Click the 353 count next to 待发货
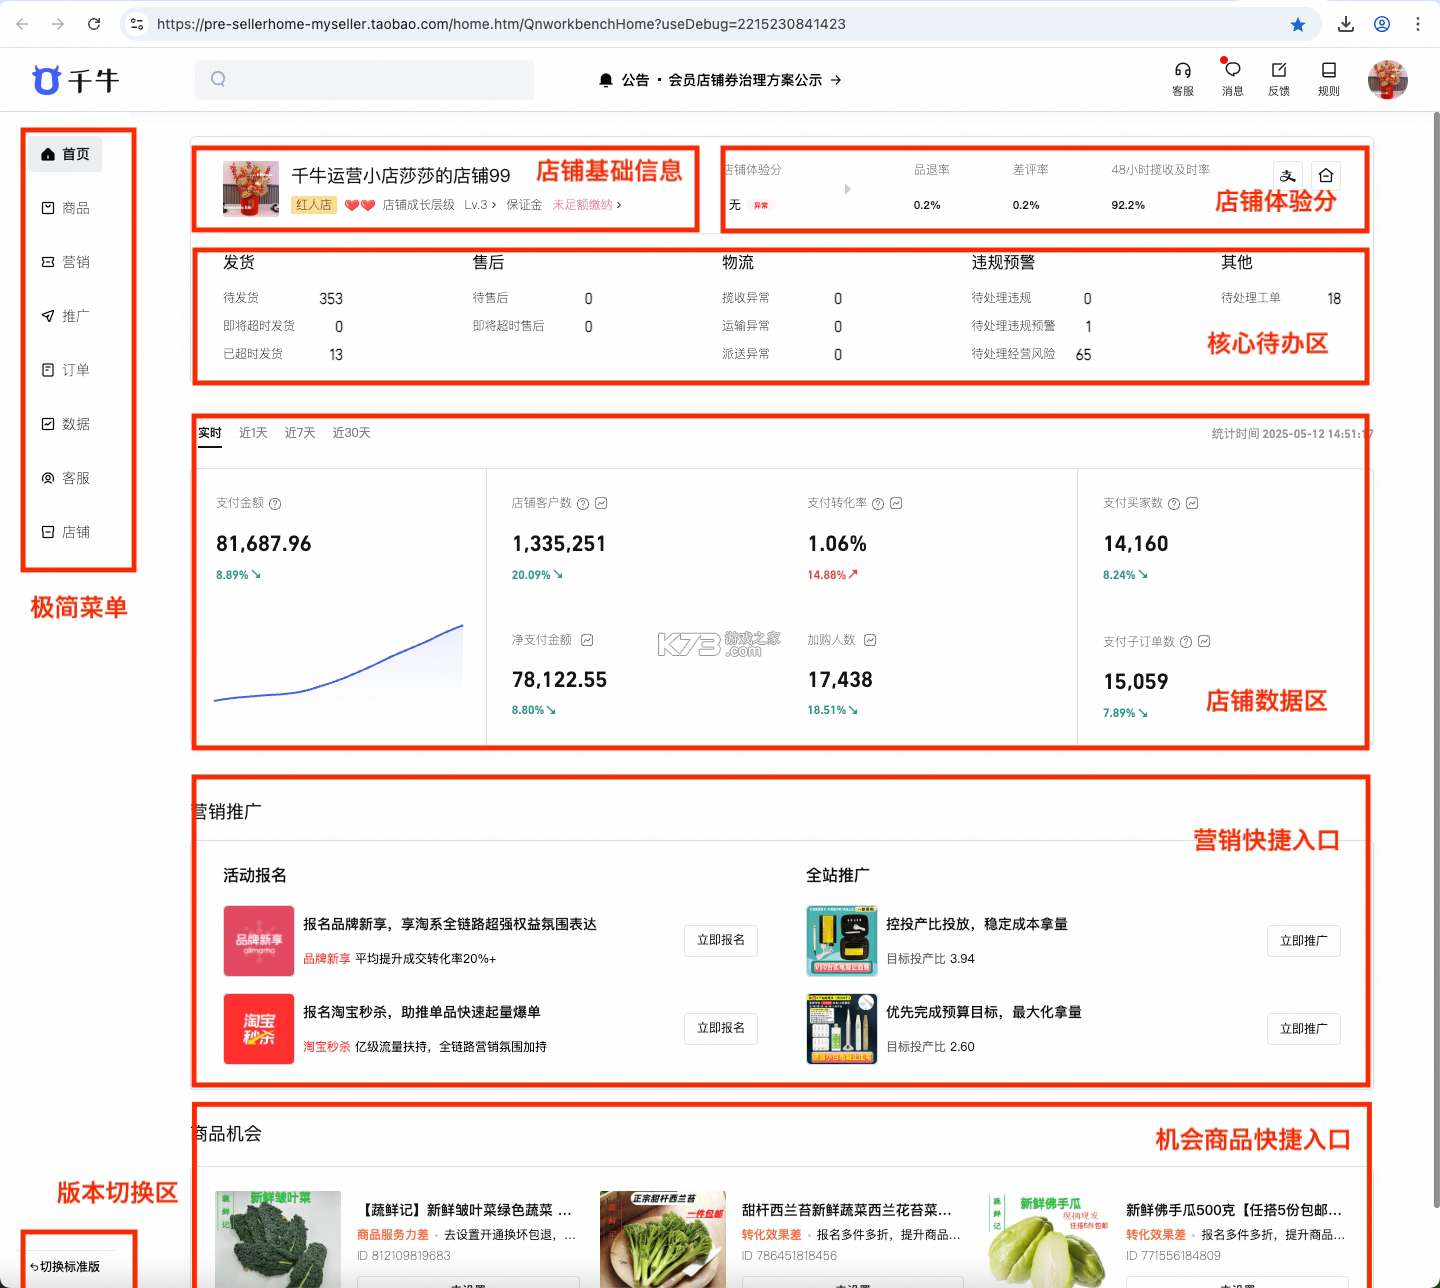This screenshot has height=1288, width=1440. 331,299
